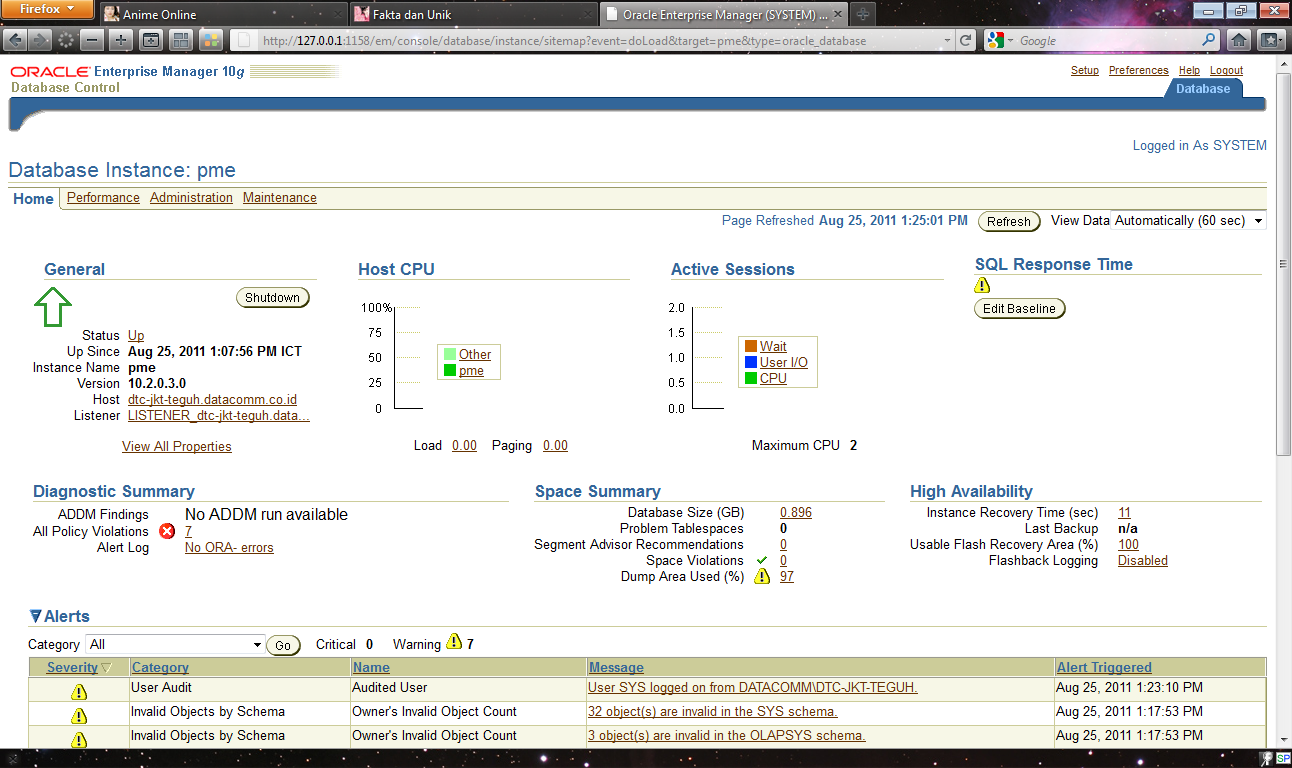
Task: Reload the page with the refresh arrow icon
Action: click(965, 41)
